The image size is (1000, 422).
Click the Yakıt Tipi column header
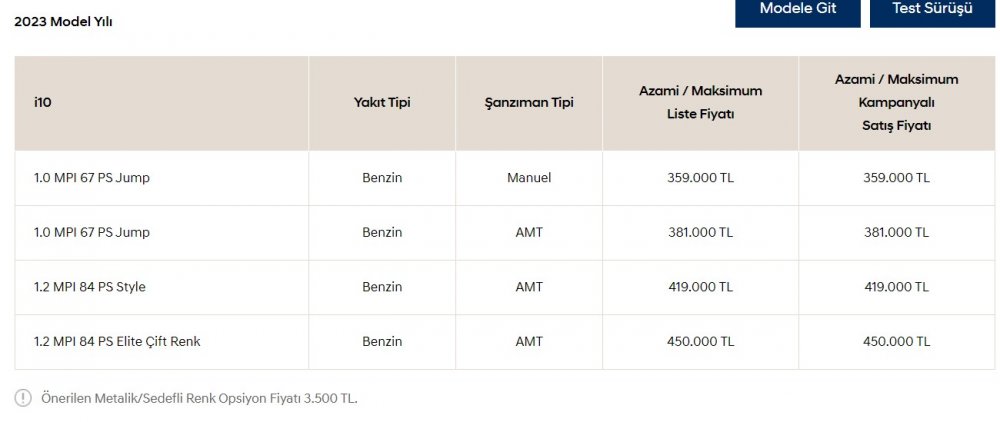(382, 102)
